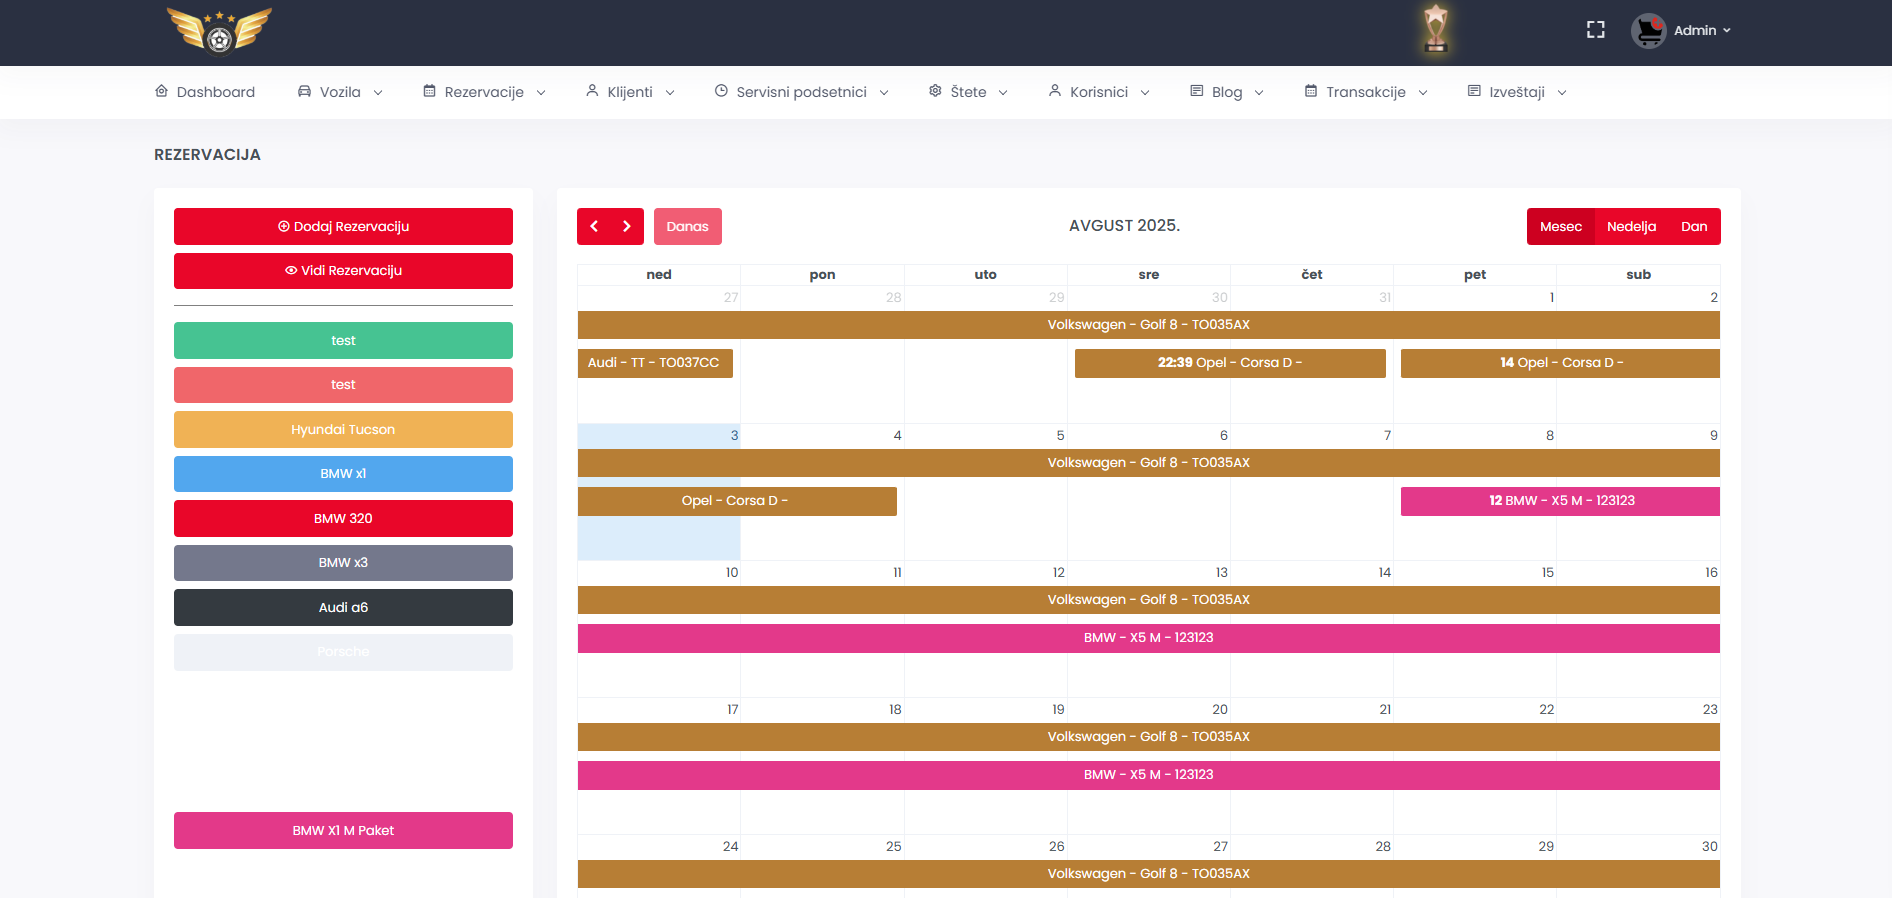This screenshot has width=1892, height=898.
Task: Click the Vidi Rezervaciju button
Action: [x=343, y=271]
